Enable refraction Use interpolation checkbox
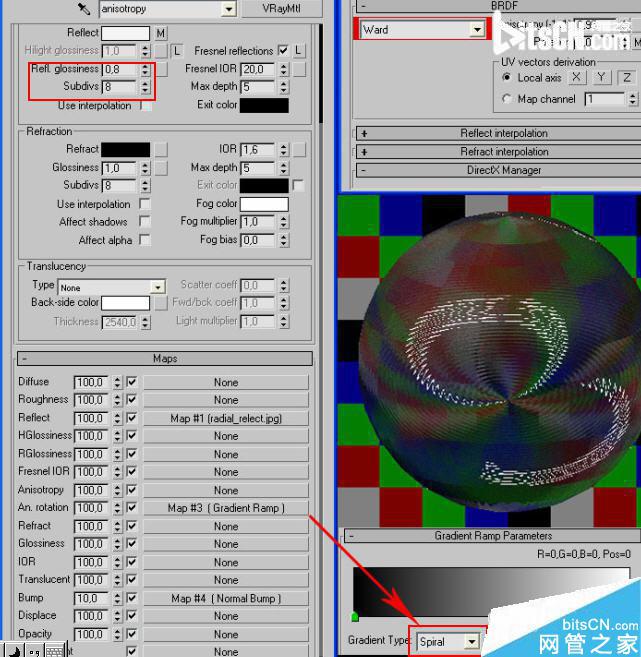Viewport: 641px width, 657px height. (145, 204)
